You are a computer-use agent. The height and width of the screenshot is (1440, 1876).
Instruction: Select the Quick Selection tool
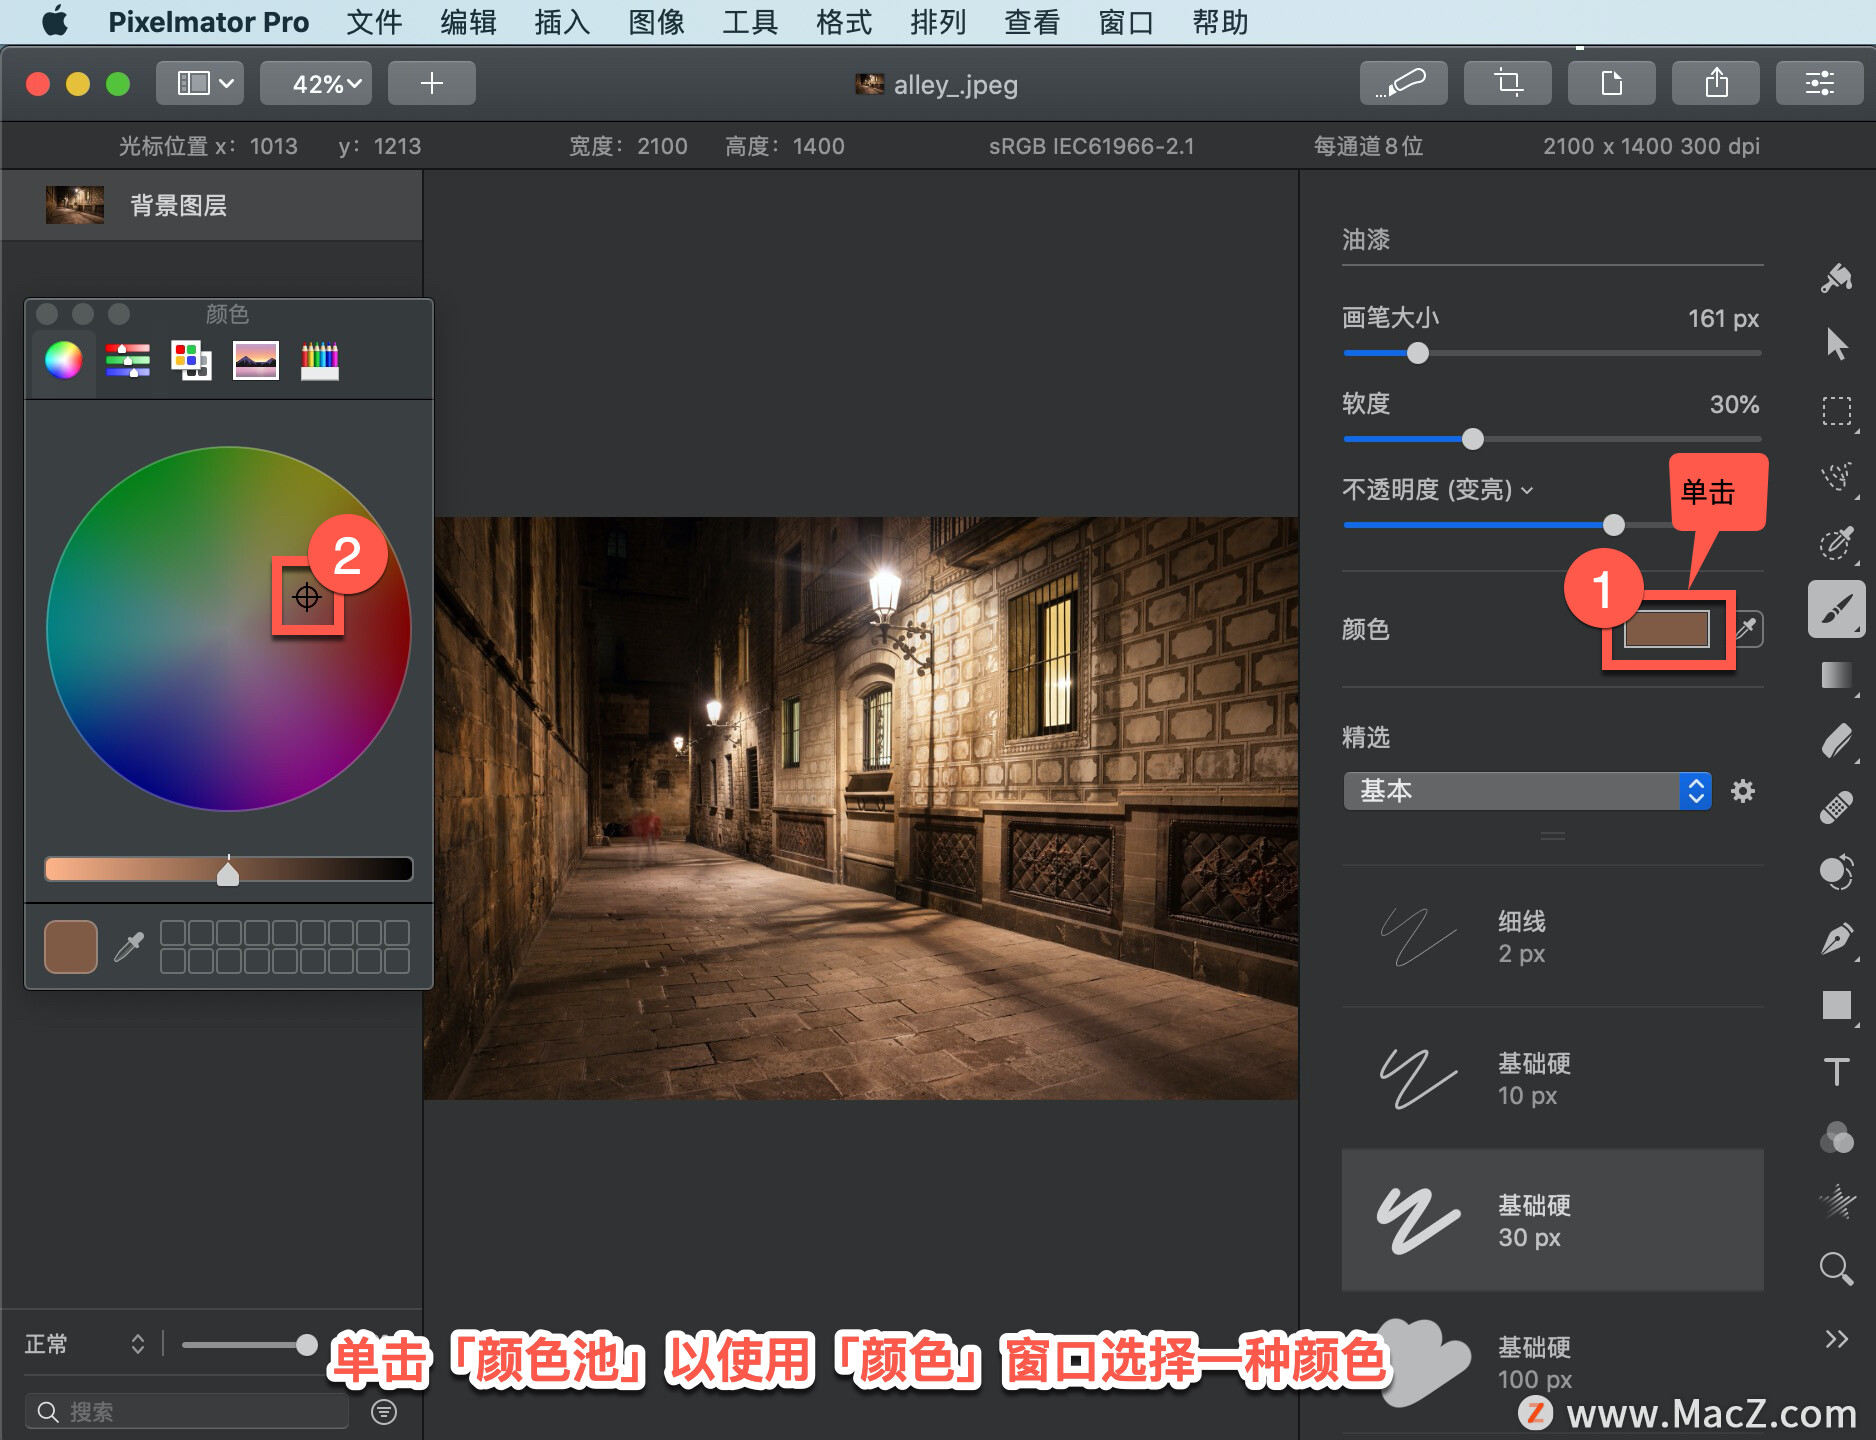(1836, 476)
